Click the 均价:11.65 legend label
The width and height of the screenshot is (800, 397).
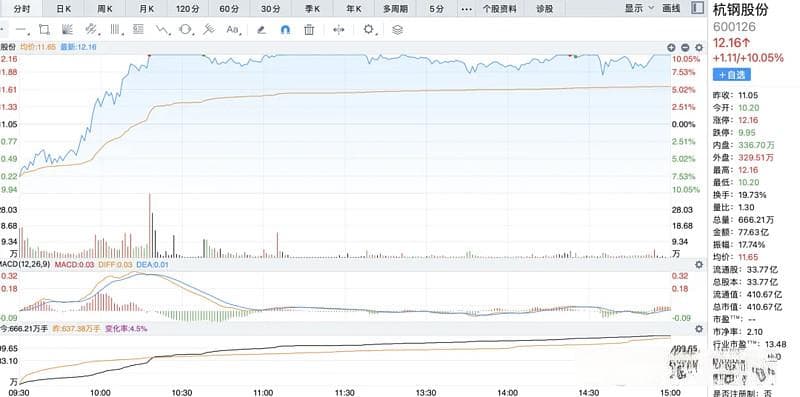(x=38, y=47)
